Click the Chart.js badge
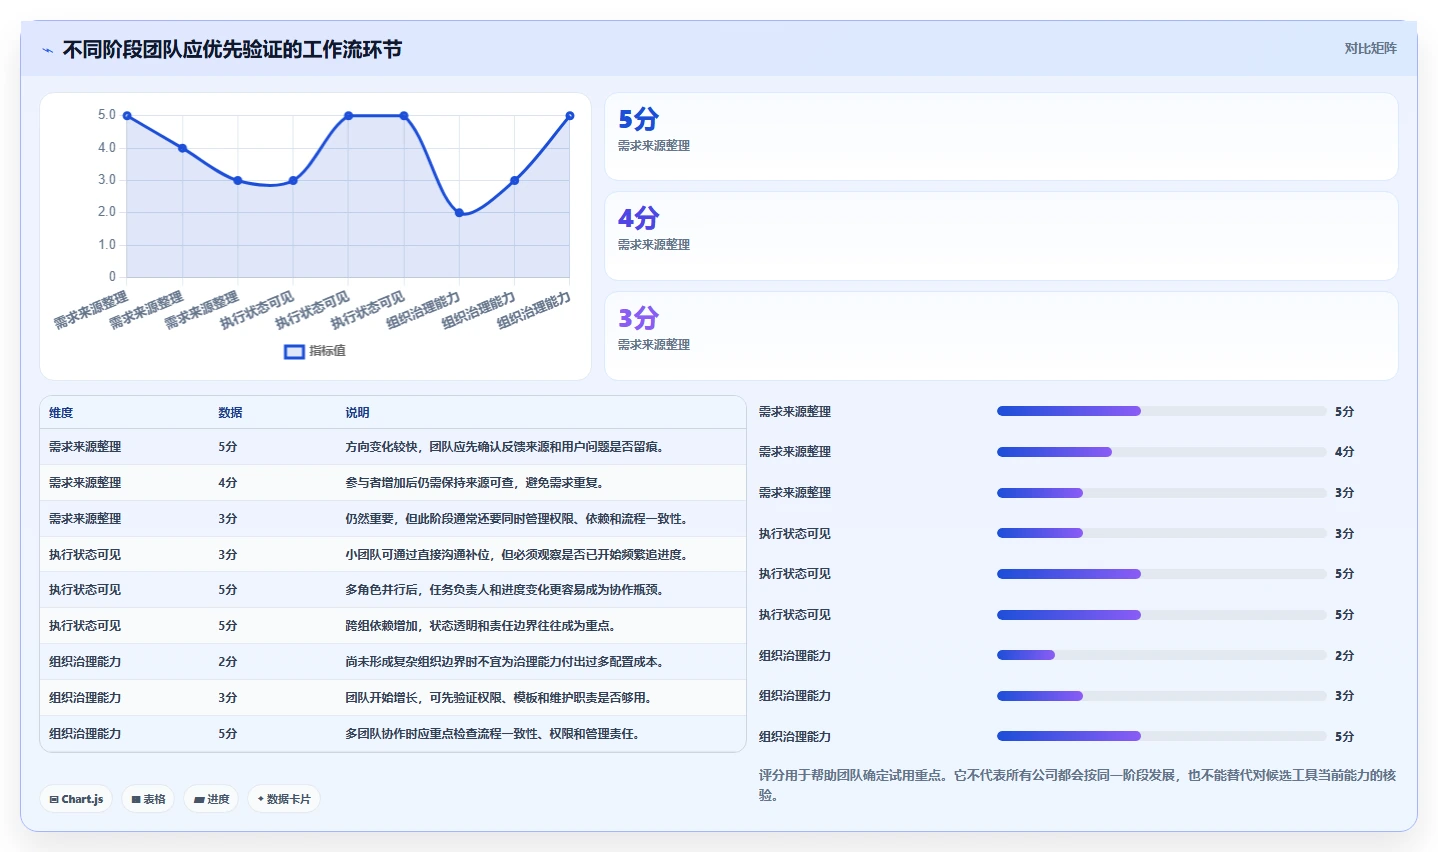 pyautogui.click(x=76, y=799)
